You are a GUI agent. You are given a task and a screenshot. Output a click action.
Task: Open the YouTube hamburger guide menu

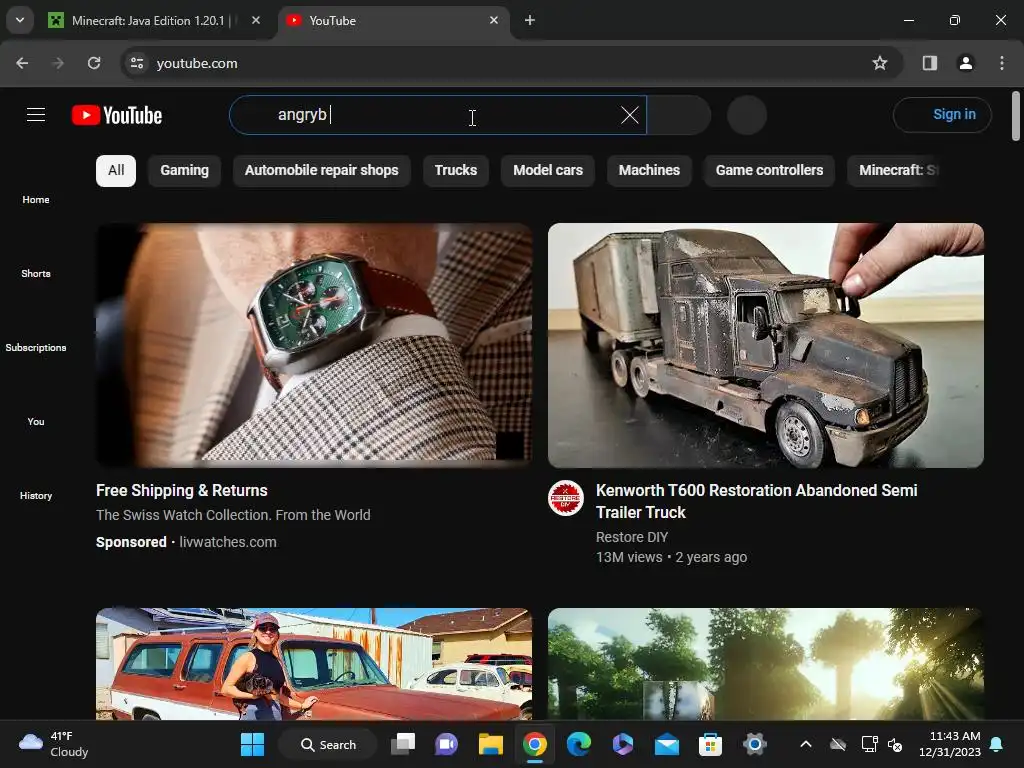click(x=36, y=115)
